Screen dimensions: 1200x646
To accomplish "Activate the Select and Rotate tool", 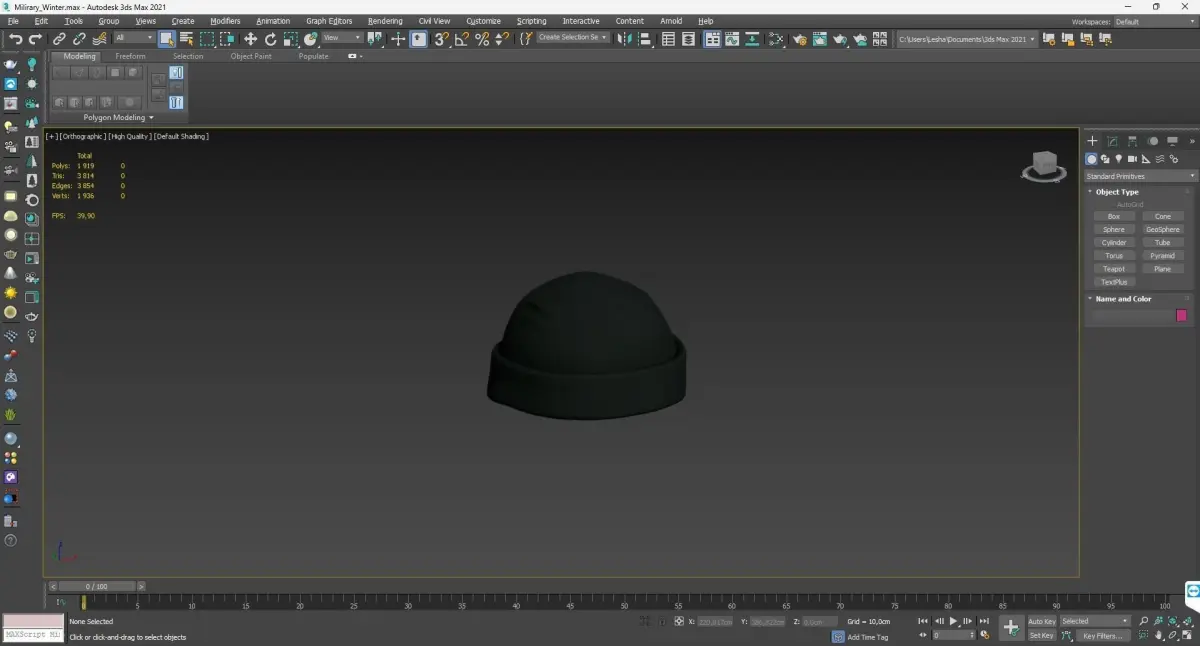I will click(270, 39).
